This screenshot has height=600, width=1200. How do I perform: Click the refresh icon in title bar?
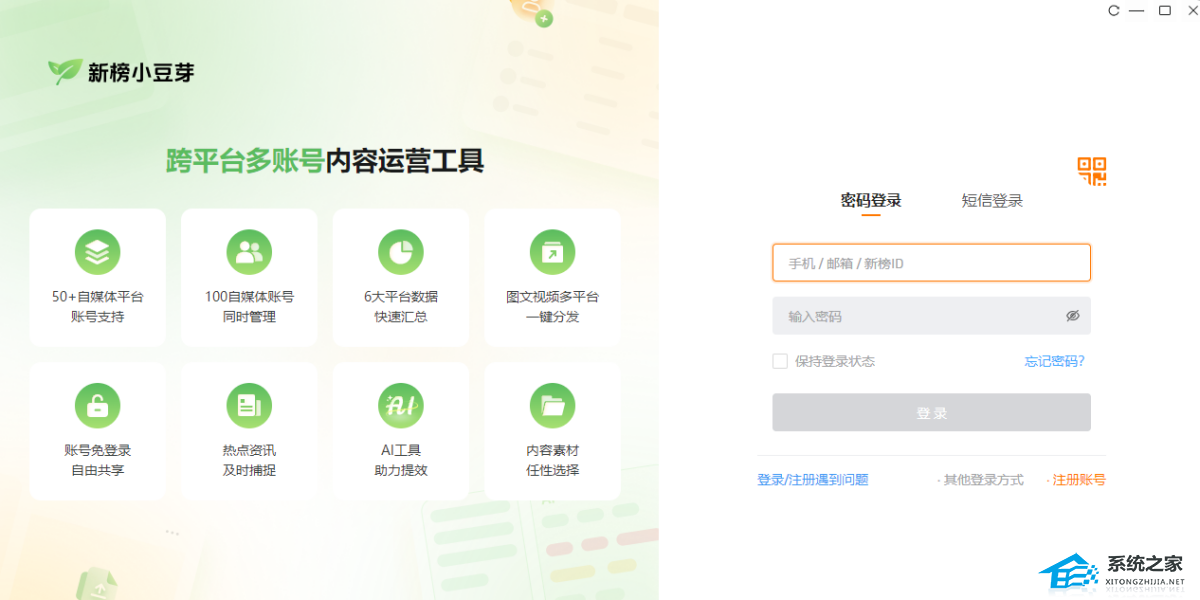coord(1113,11)
